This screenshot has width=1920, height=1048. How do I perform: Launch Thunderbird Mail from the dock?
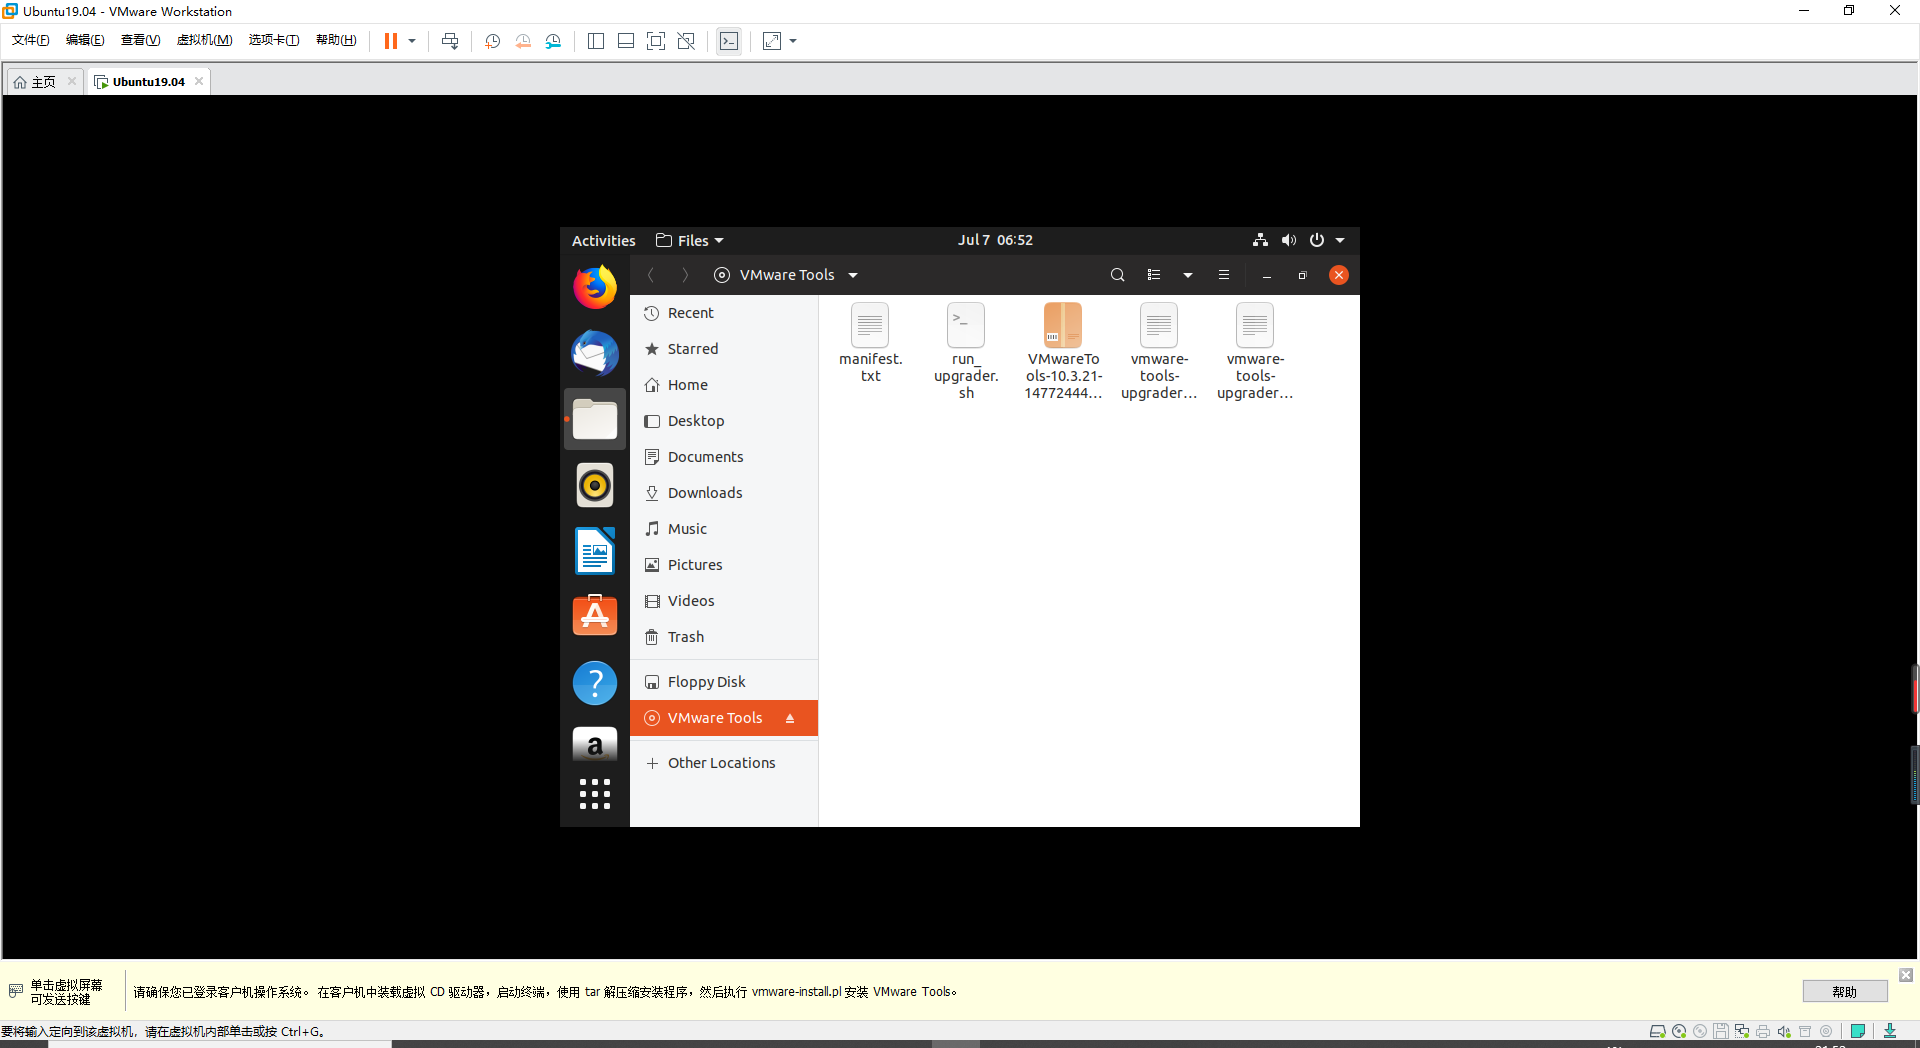pyautogui.click(x=595, y=353)
